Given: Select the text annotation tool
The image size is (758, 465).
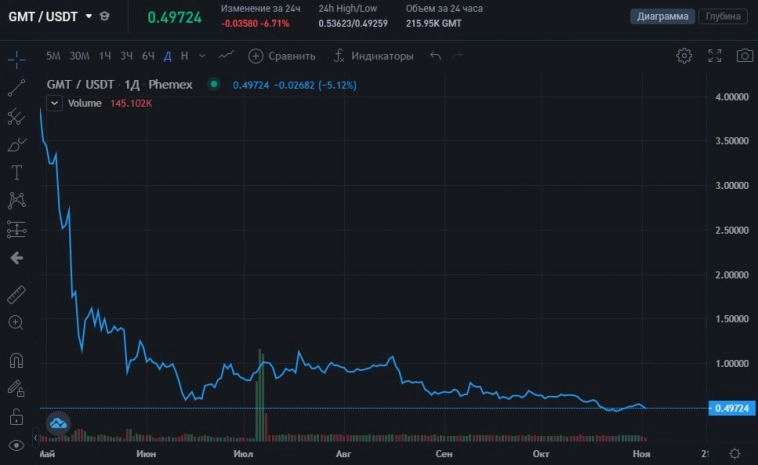Looking at the screenshot, I should point(16,173).
